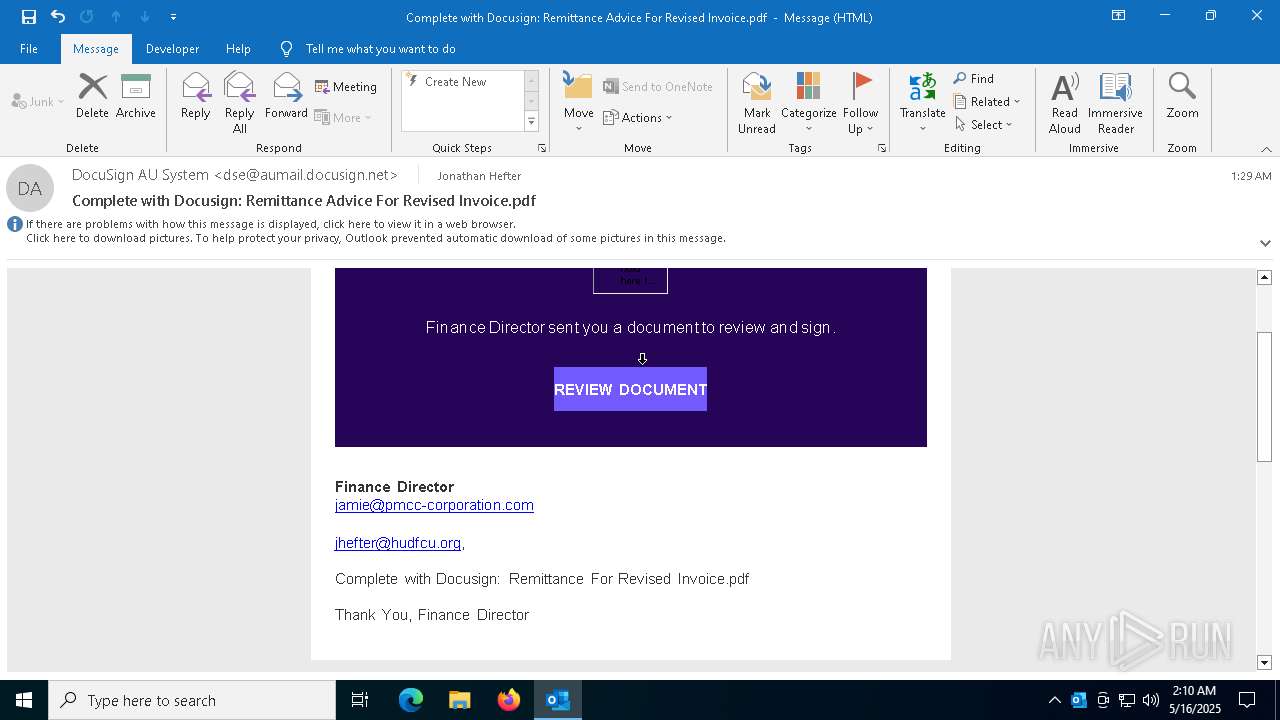Click the message scrollbar thumb
The height and width of the screenshot is (720, 1280).
tap(1265, 396)
